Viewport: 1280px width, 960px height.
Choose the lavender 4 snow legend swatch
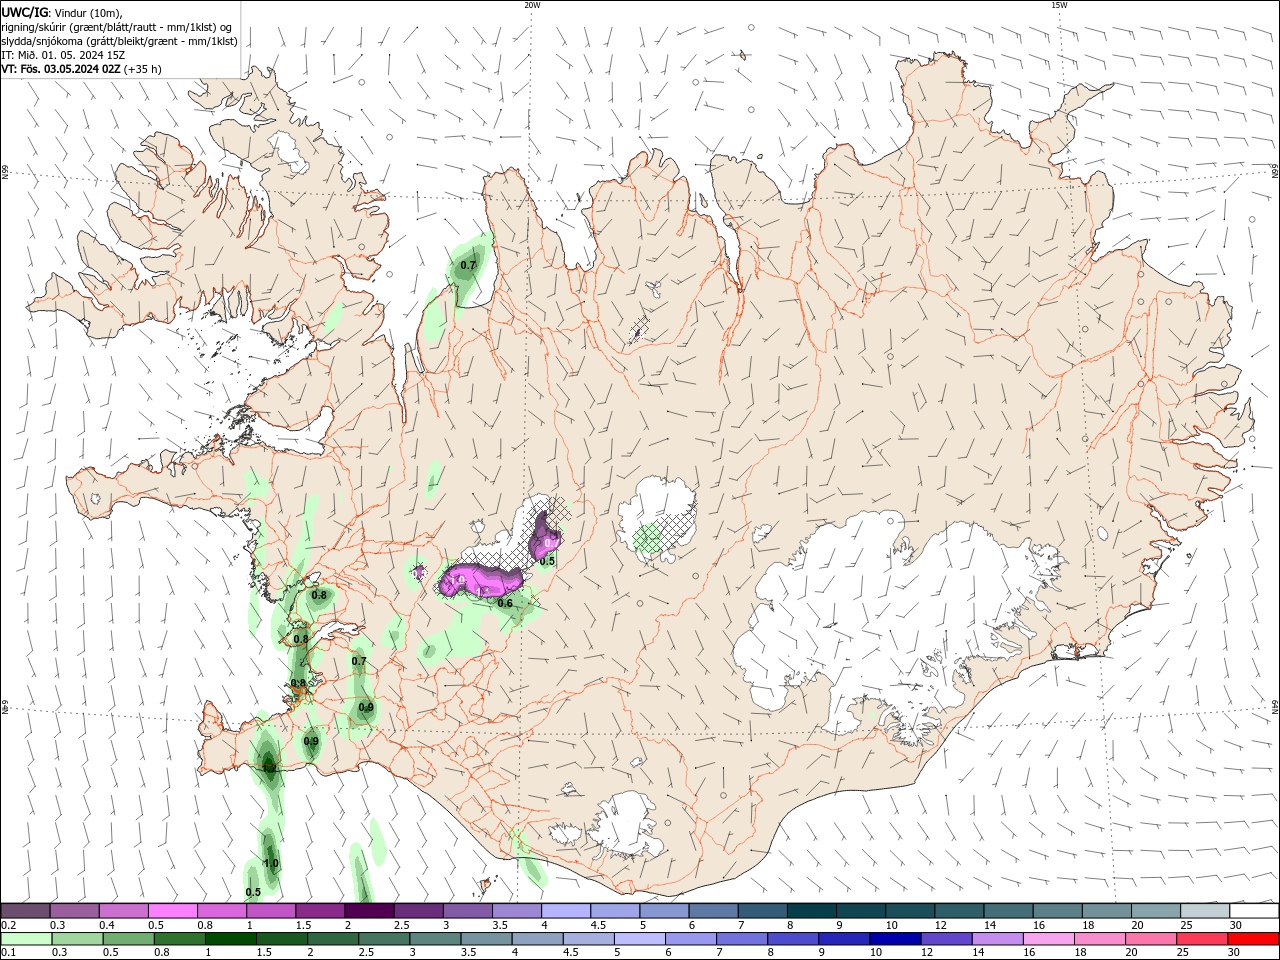click(565, 911)
